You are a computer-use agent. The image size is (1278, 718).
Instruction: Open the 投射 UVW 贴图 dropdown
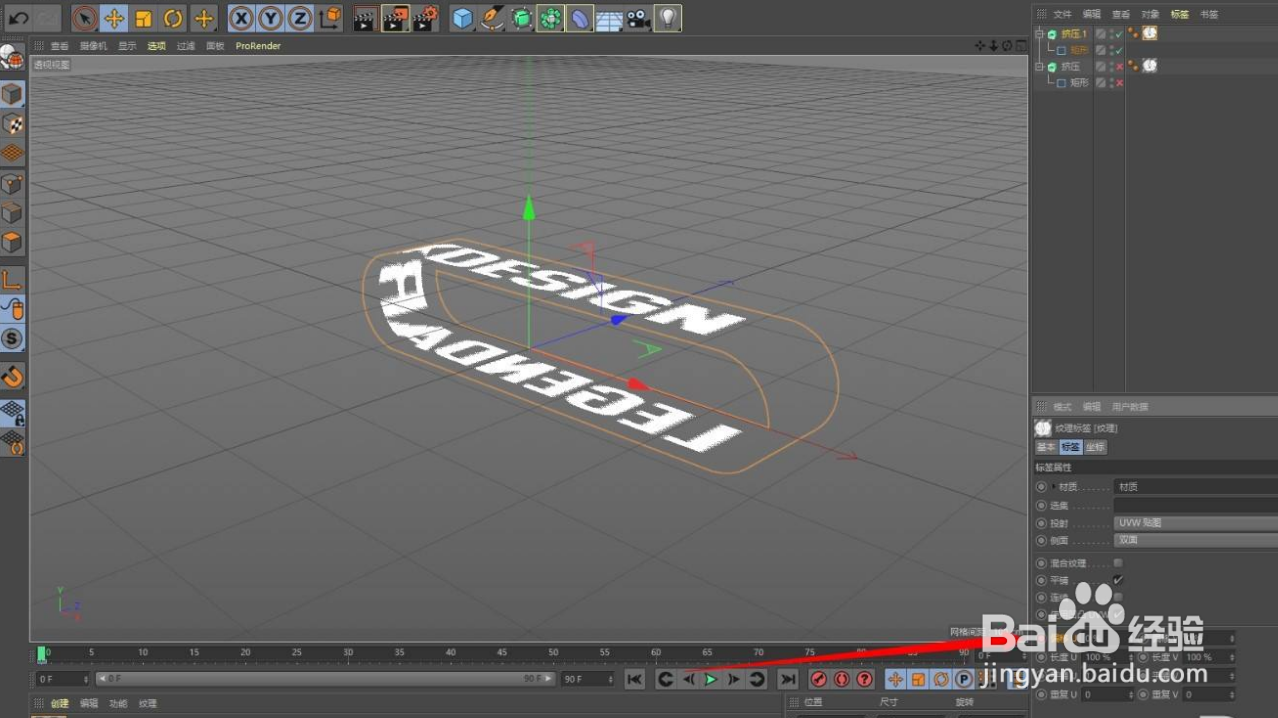point(1195,523)
